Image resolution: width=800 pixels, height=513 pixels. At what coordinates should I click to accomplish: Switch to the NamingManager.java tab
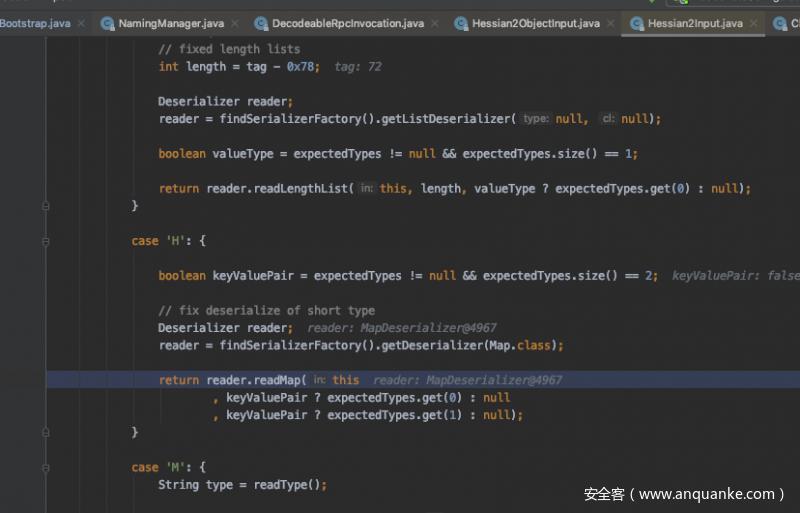click(171, 23)
